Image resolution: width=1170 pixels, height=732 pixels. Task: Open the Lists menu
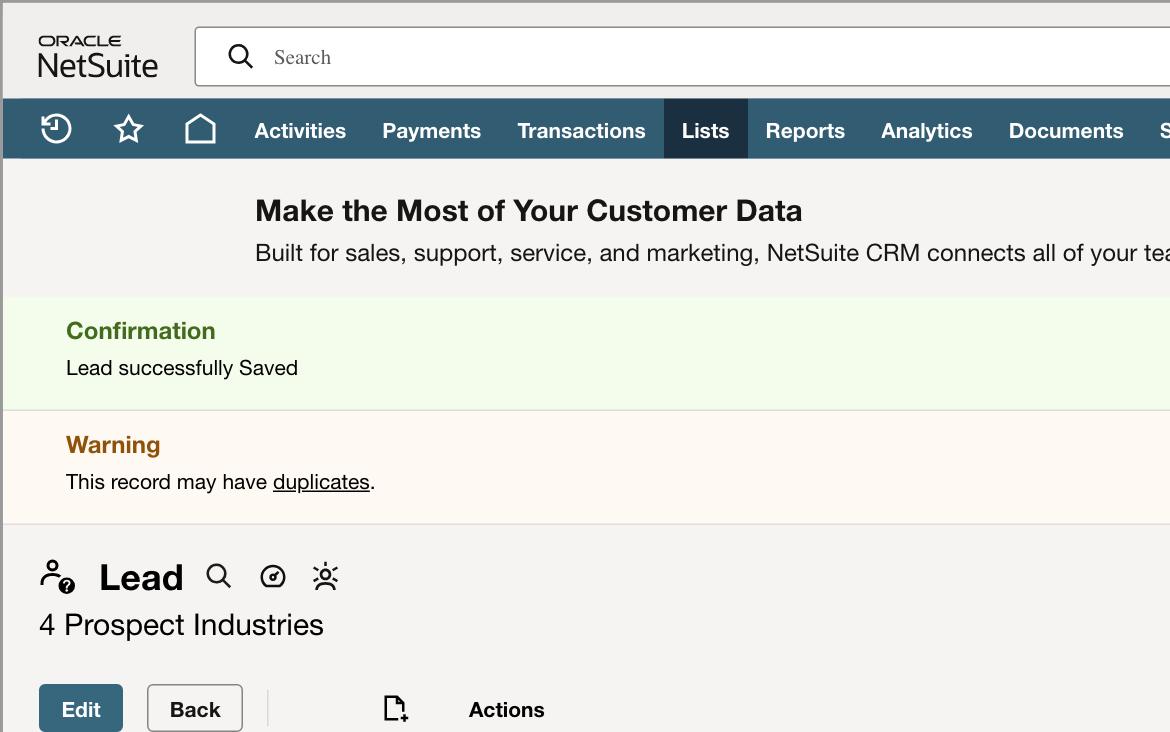pyautogui.click(x=705, y=131)
